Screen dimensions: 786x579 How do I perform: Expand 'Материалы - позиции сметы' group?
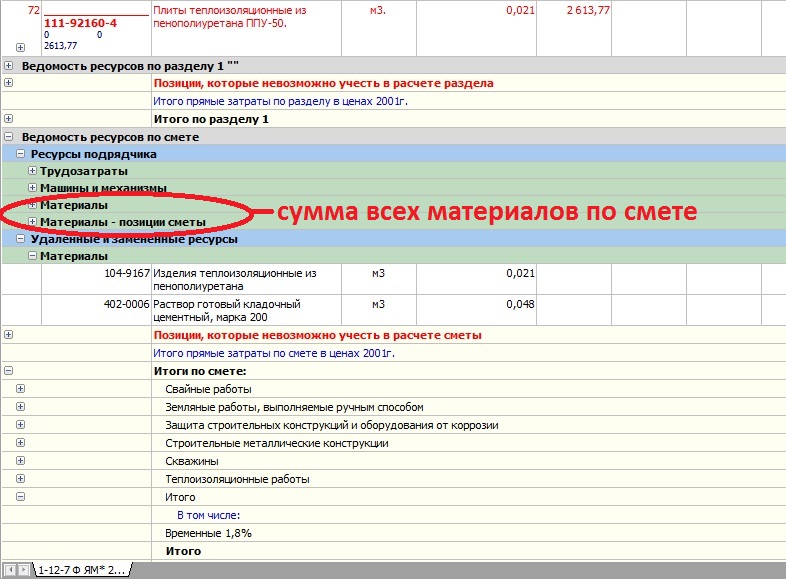pos(32,222)
